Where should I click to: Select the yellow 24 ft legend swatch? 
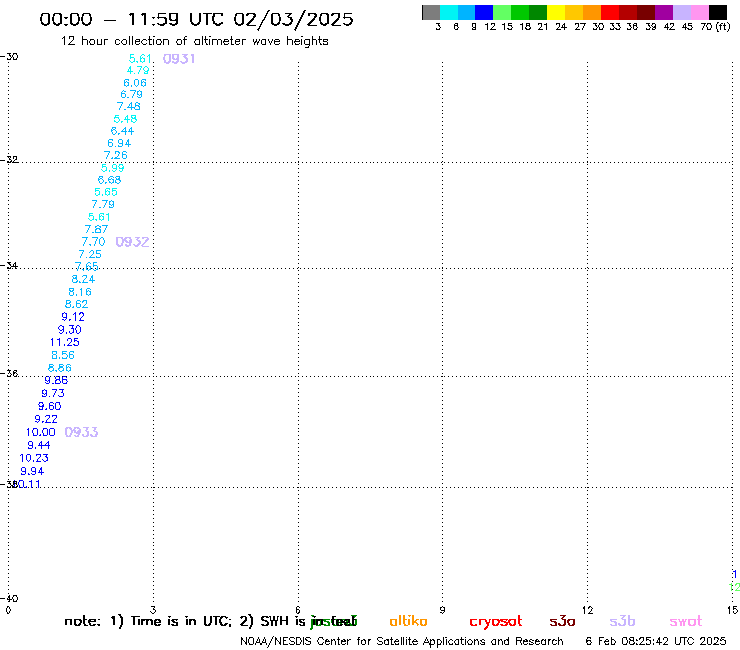click(556, 12)
